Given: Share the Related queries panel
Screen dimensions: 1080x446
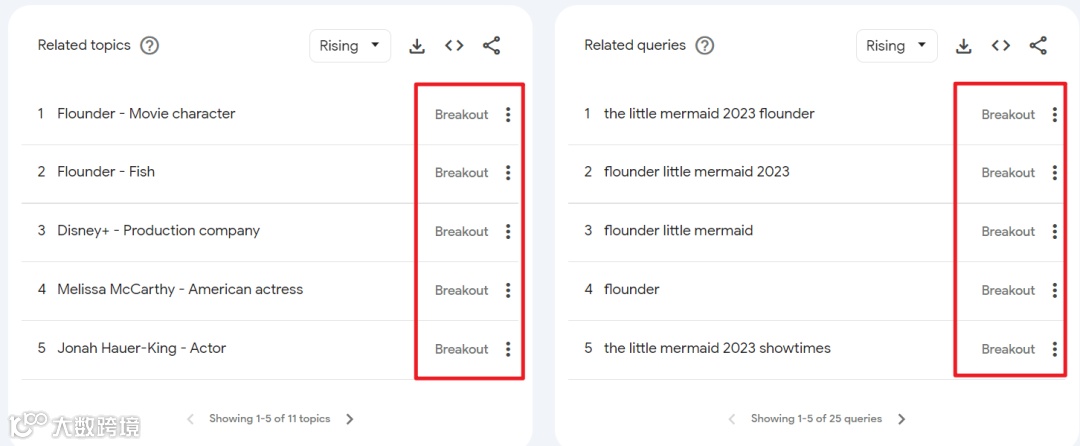Looking at the screenshot, I should pos(1038,46).
